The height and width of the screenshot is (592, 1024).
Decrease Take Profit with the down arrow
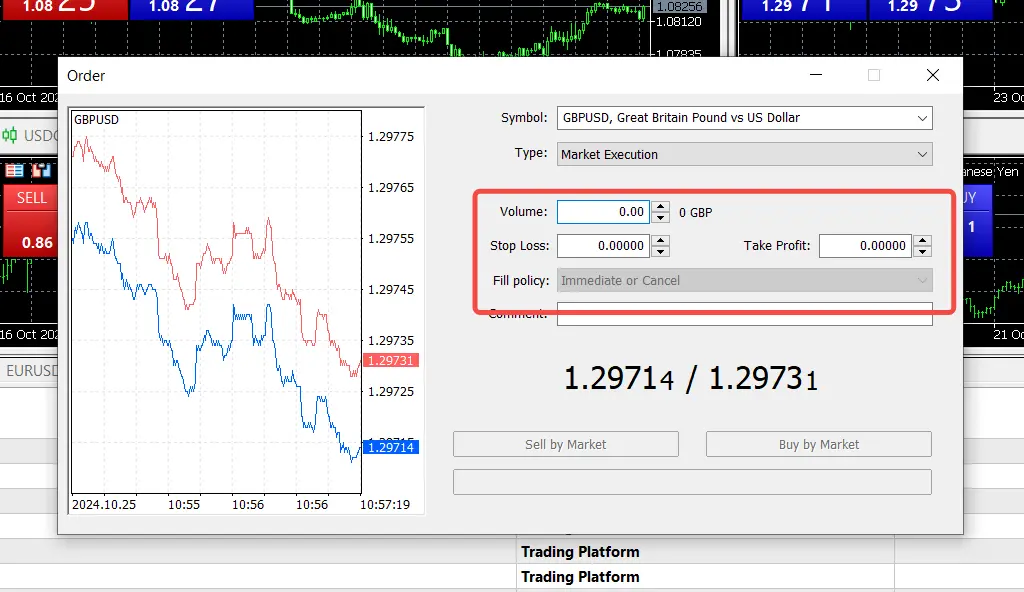(x=922, y=251)
